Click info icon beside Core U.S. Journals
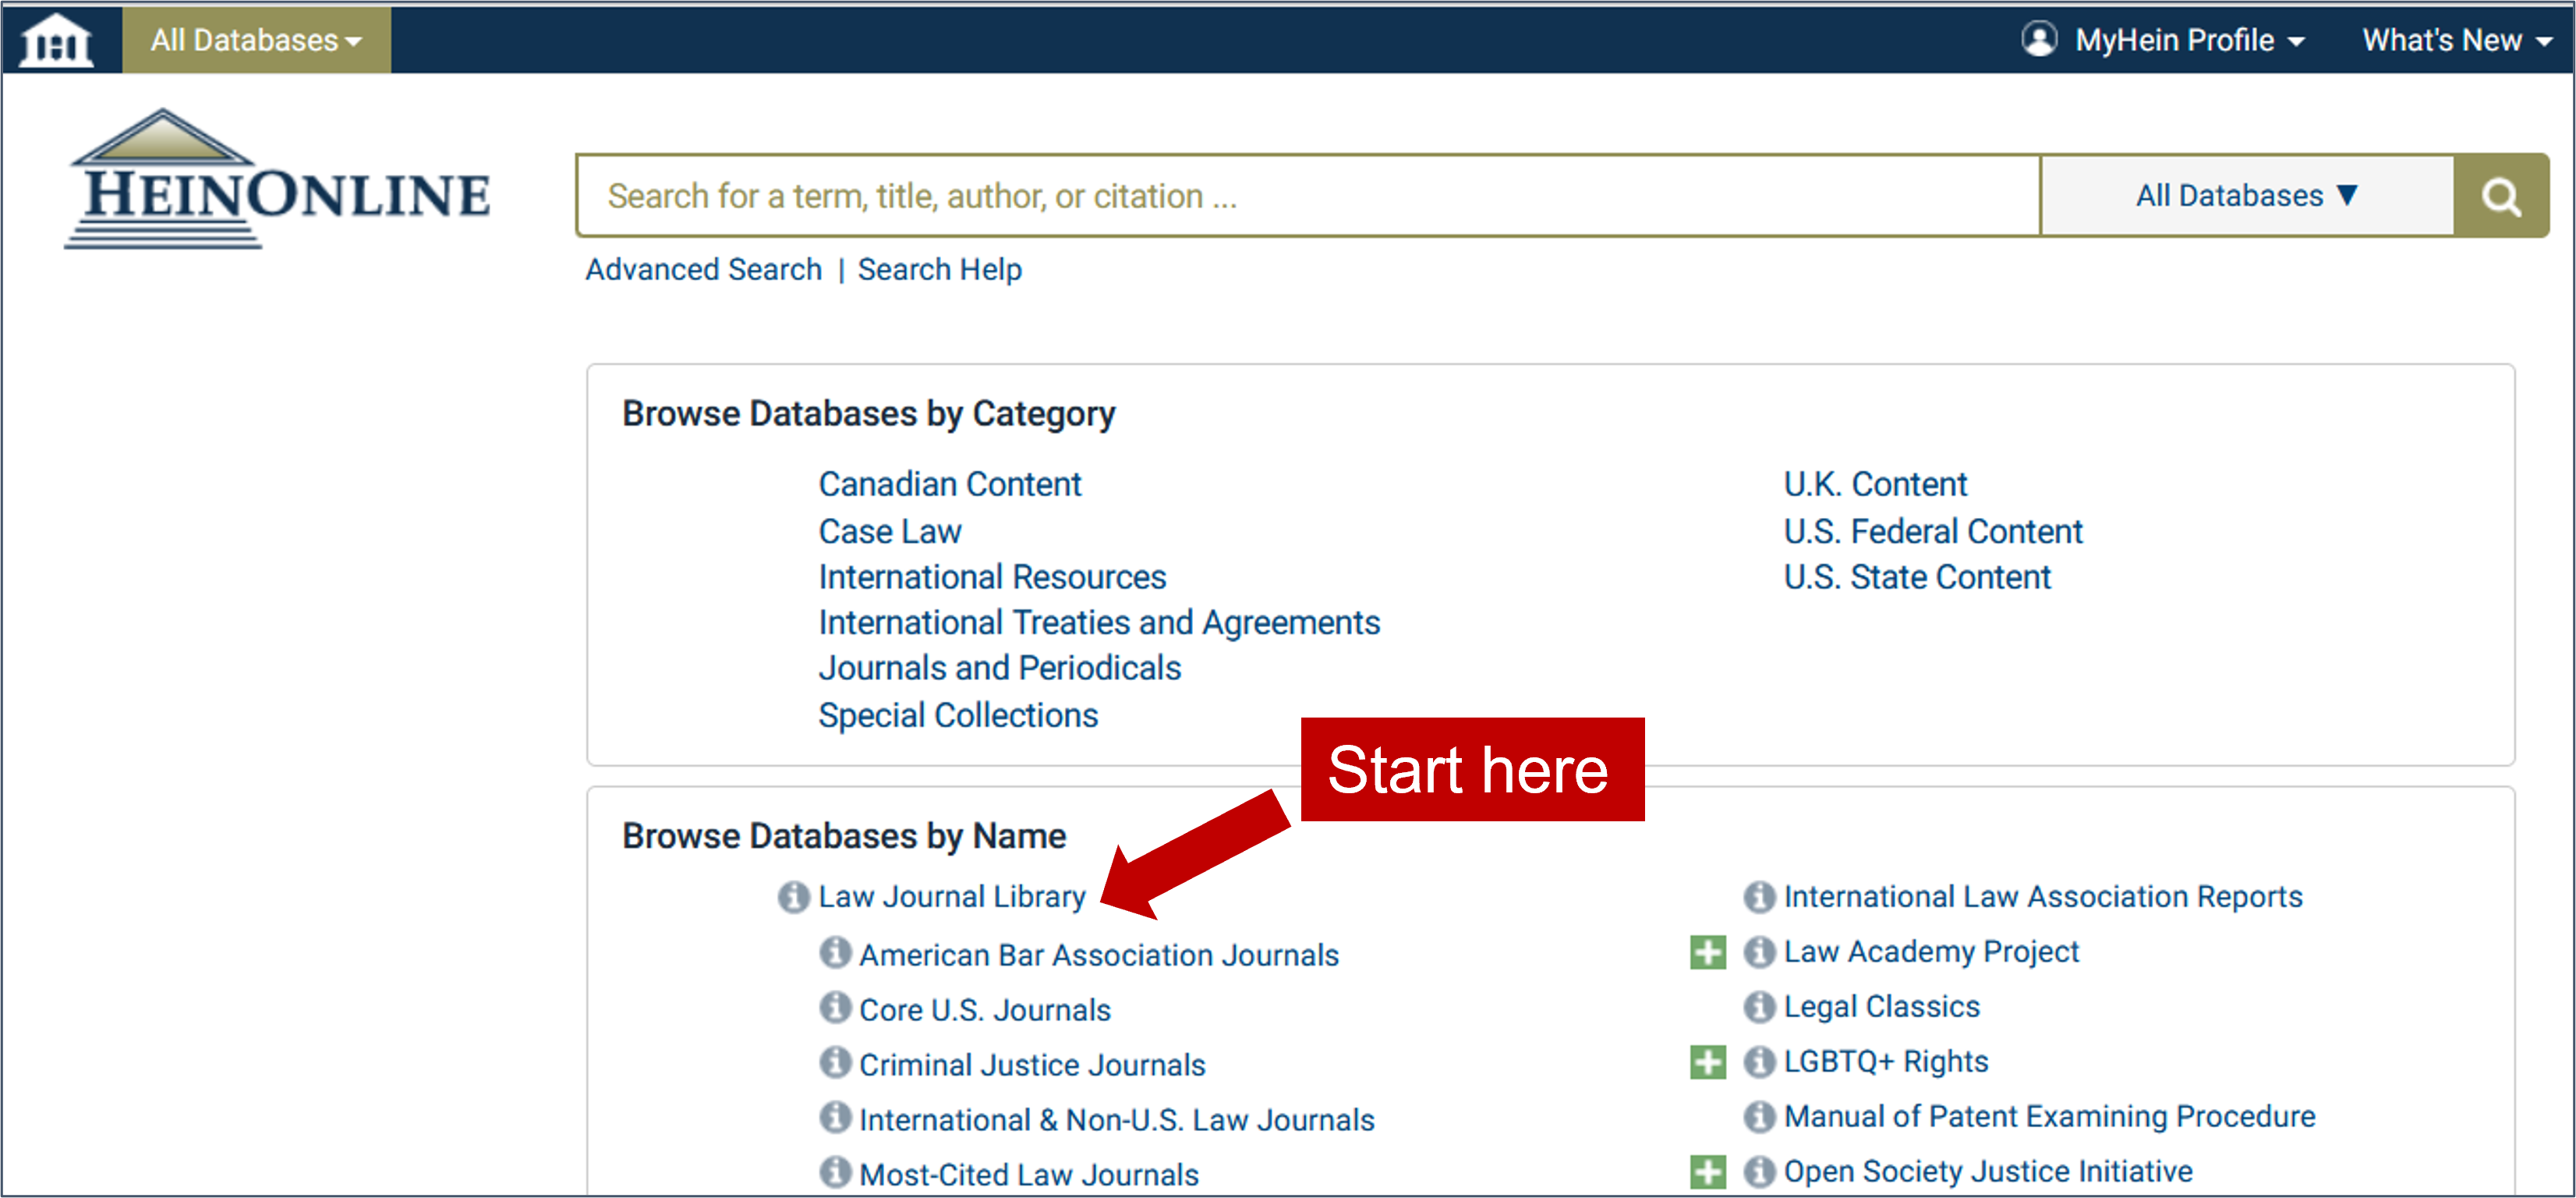2576x1198 pixels. tap(835, 1008)
